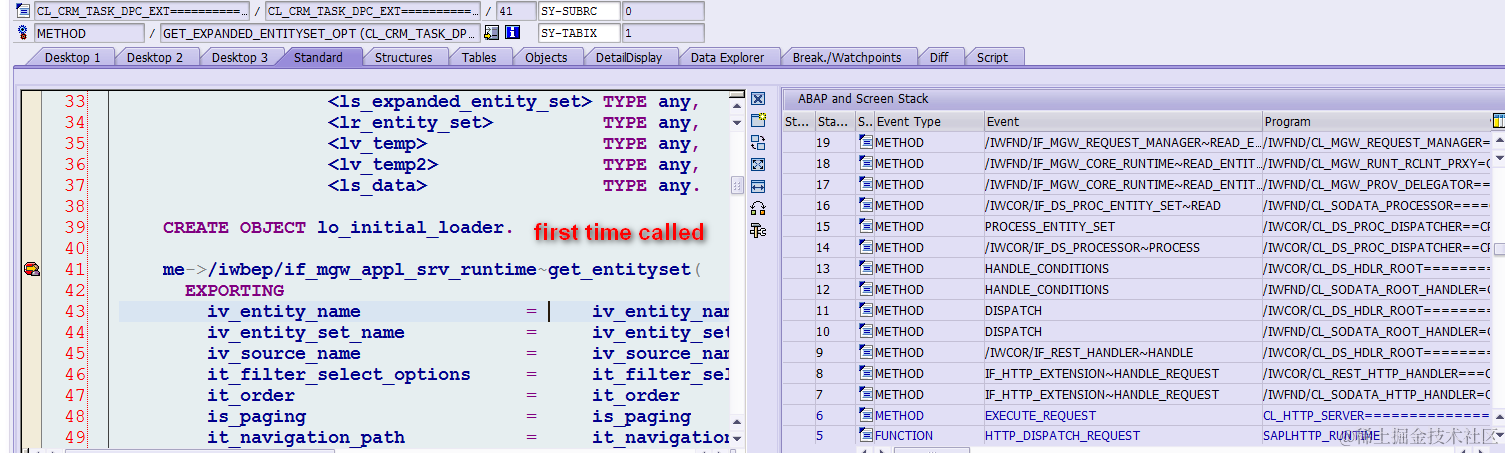Click the gear icon beside the METHOD field

click(x=23, y=32)
